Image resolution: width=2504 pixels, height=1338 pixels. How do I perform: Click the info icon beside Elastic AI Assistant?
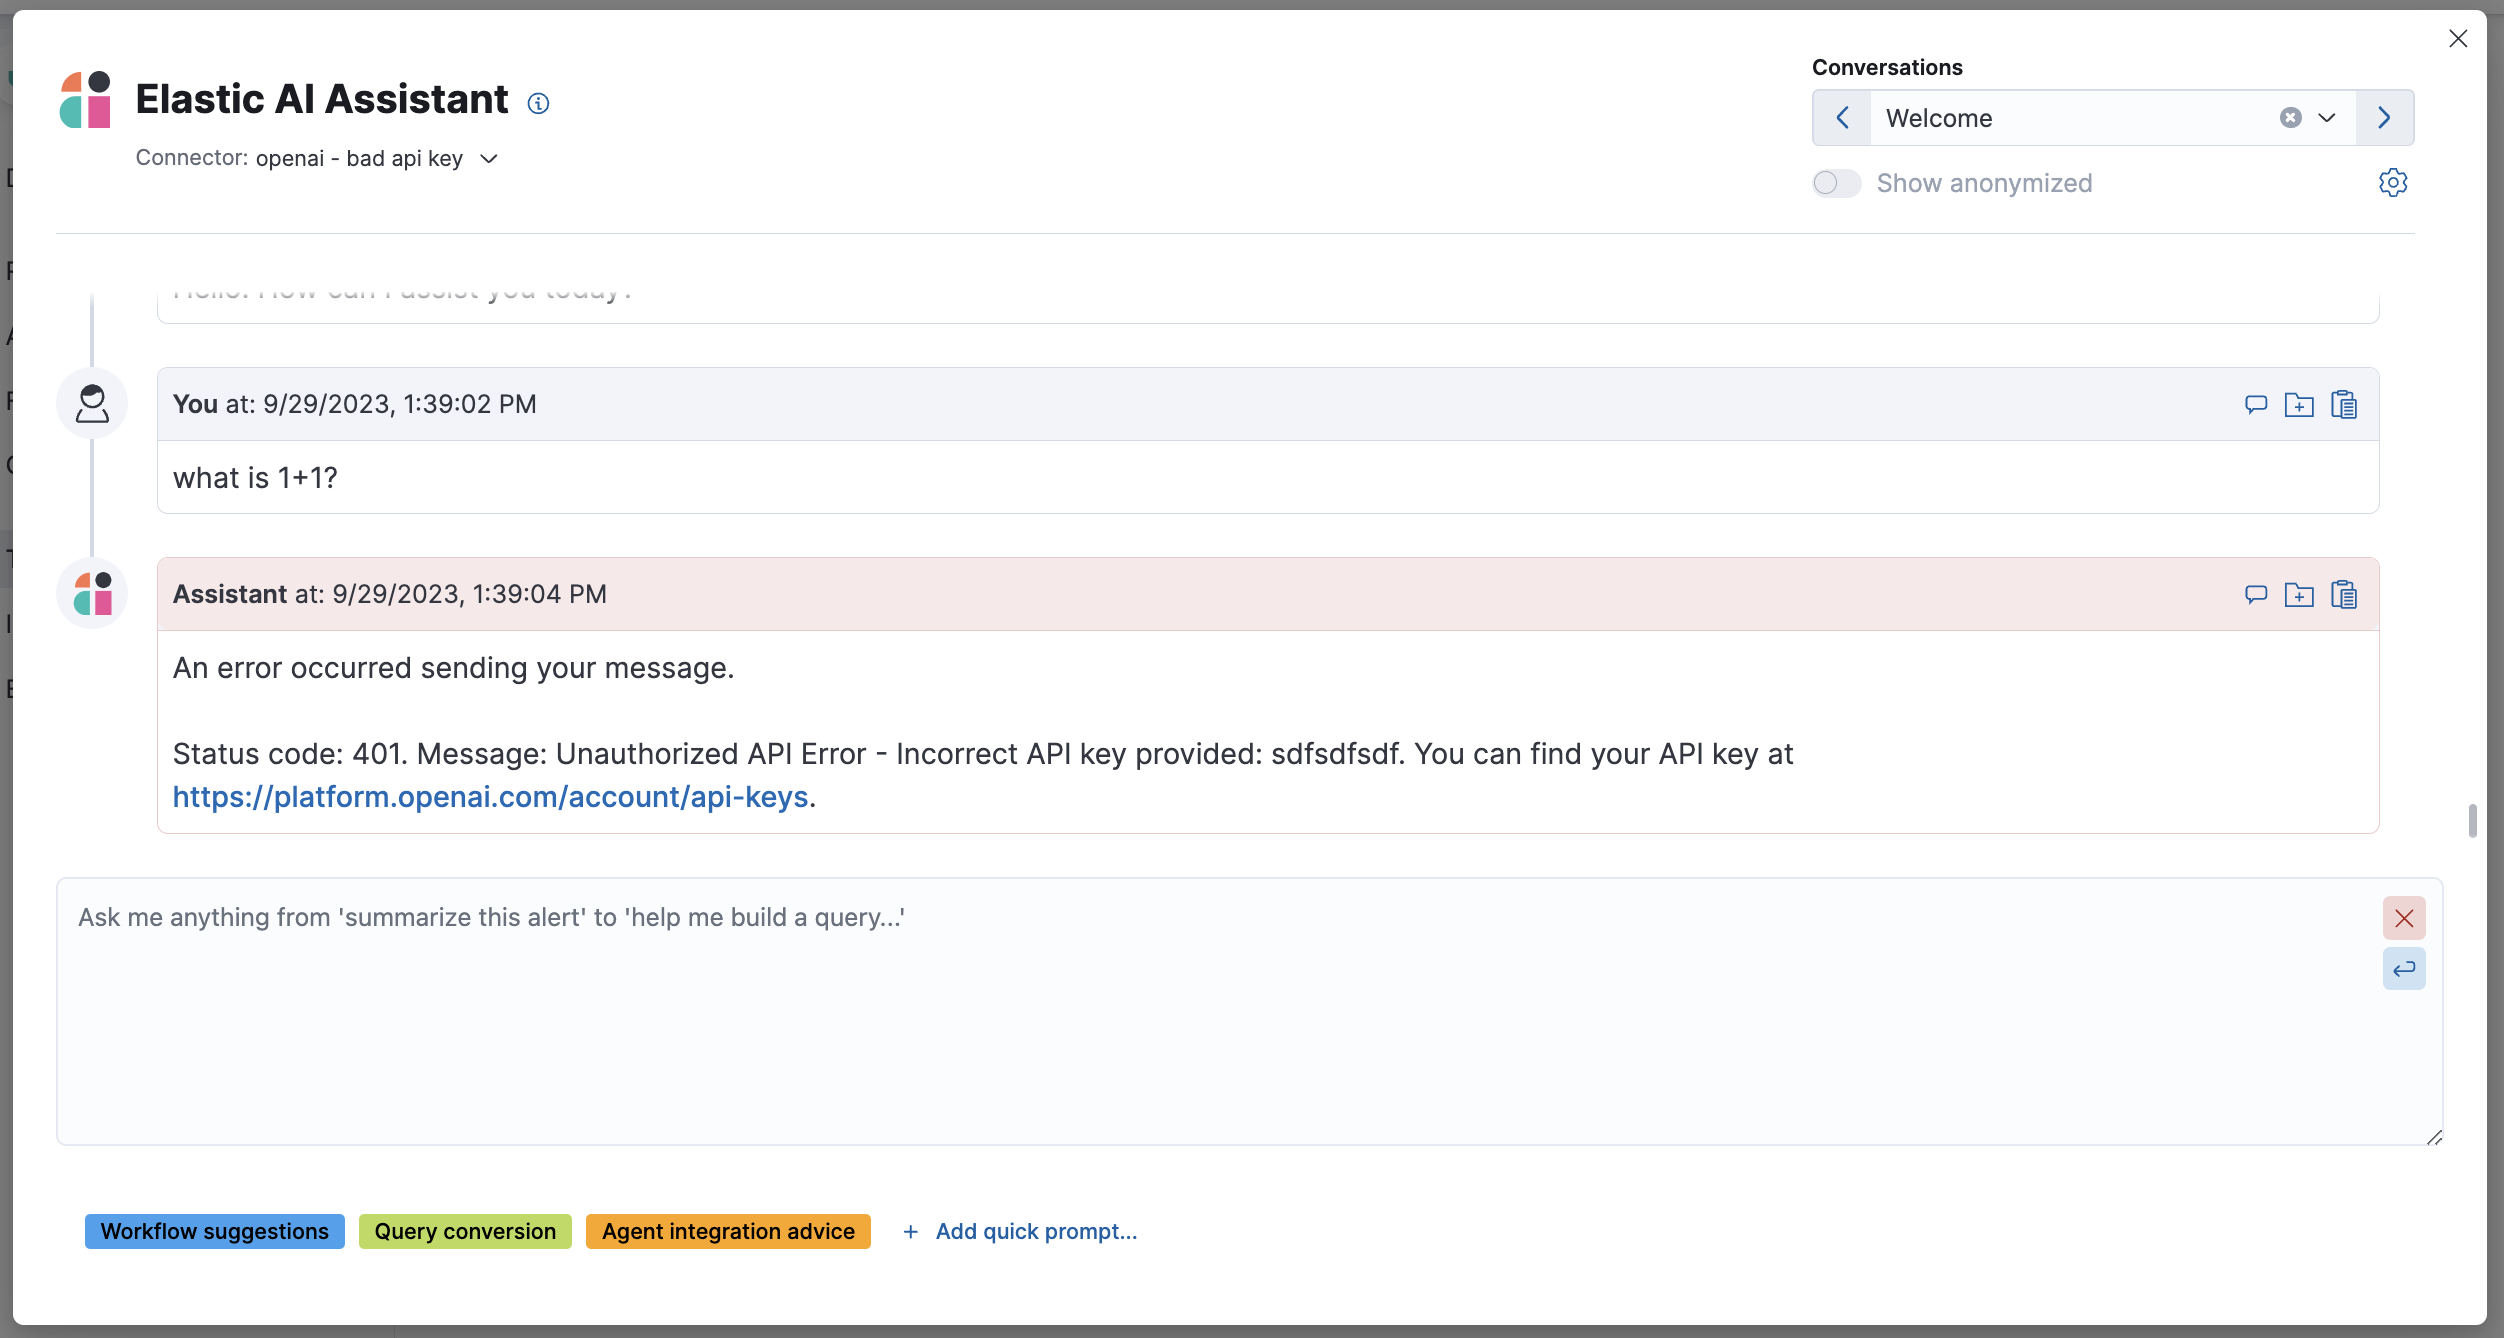coord(539,103)
